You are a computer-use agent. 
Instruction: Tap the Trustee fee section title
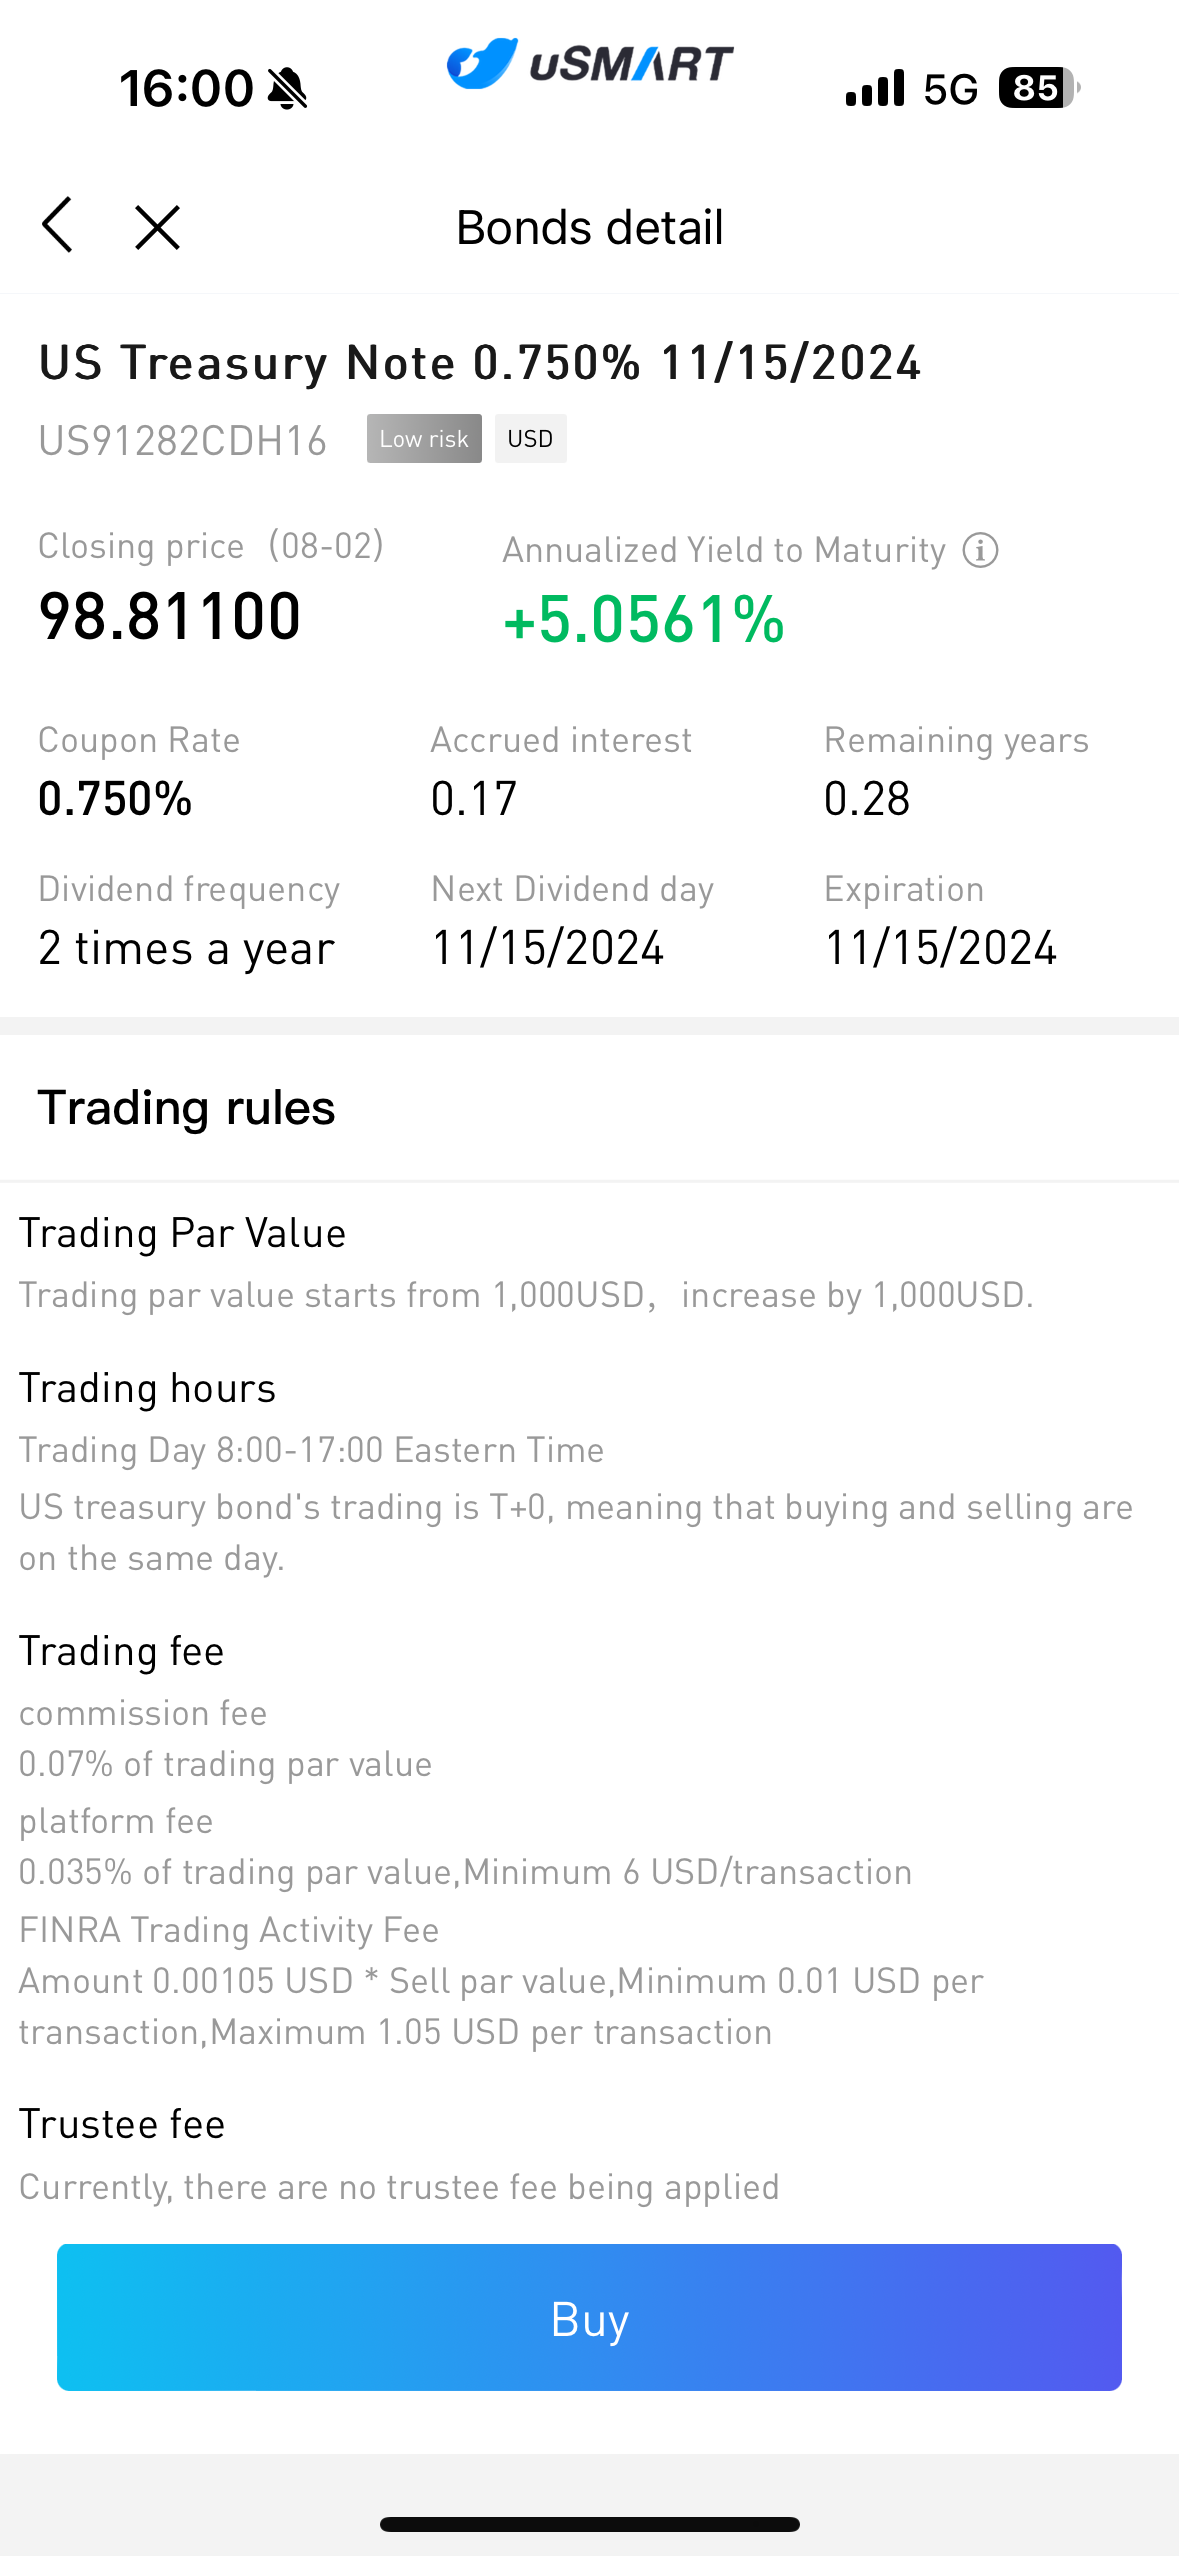[122, 2125]
